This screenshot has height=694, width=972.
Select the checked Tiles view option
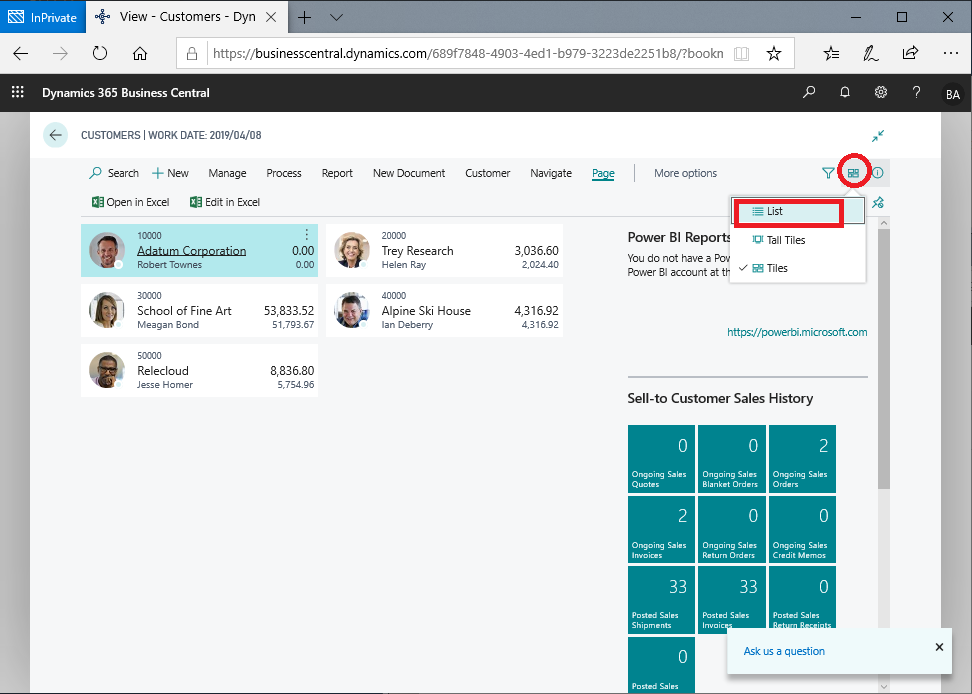click(797, 268)
